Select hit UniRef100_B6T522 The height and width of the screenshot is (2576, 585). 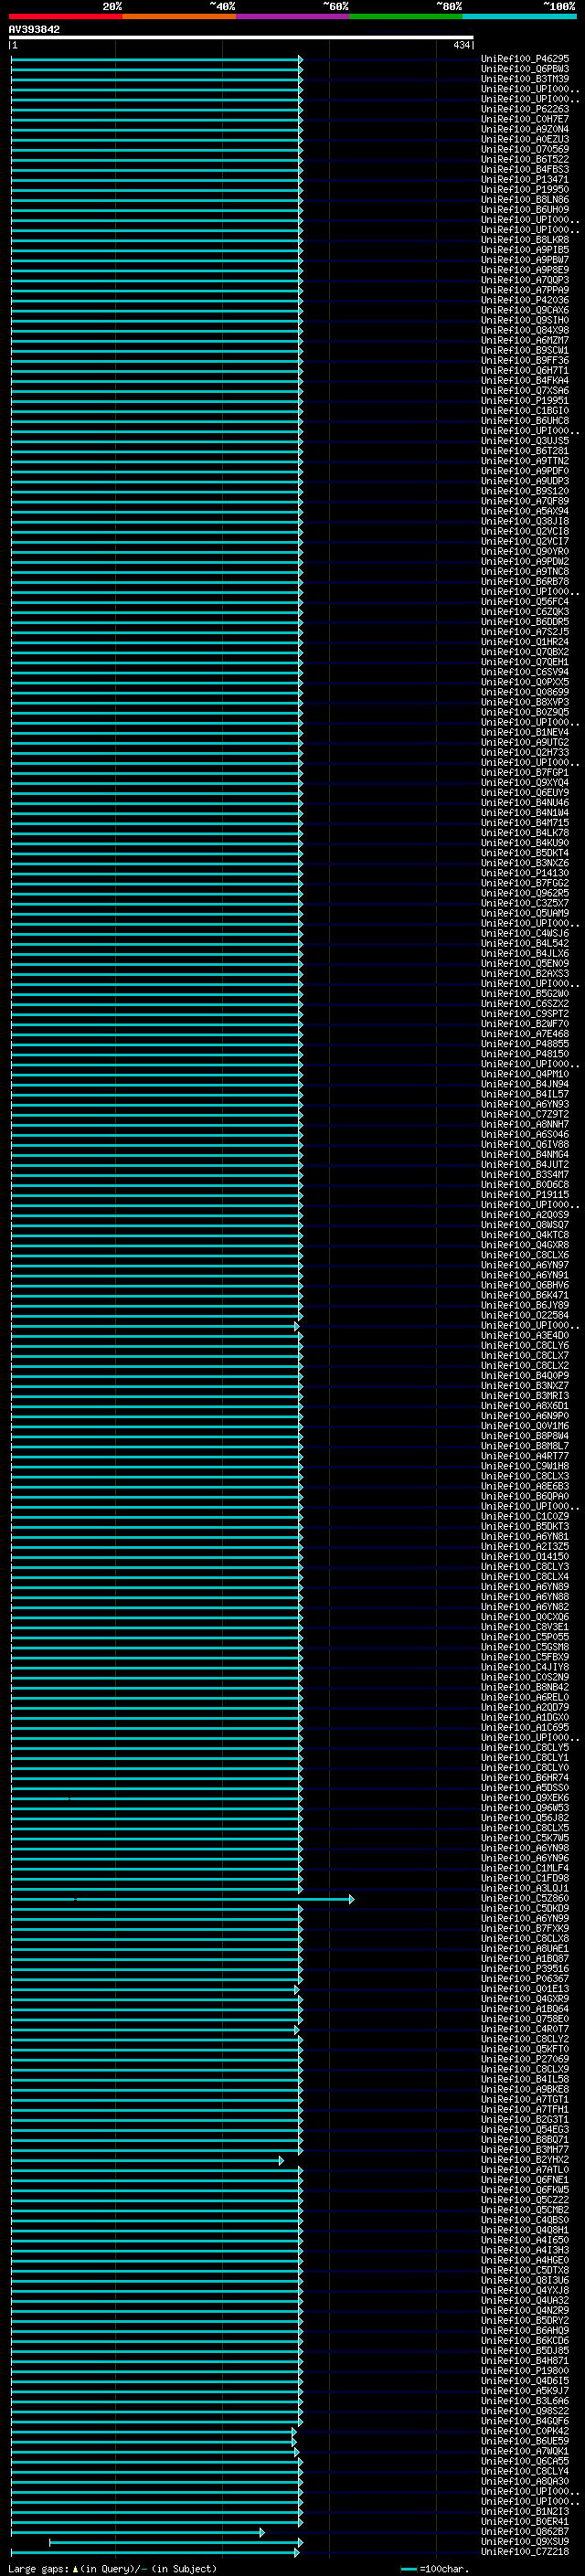click(x=525, y=160)
